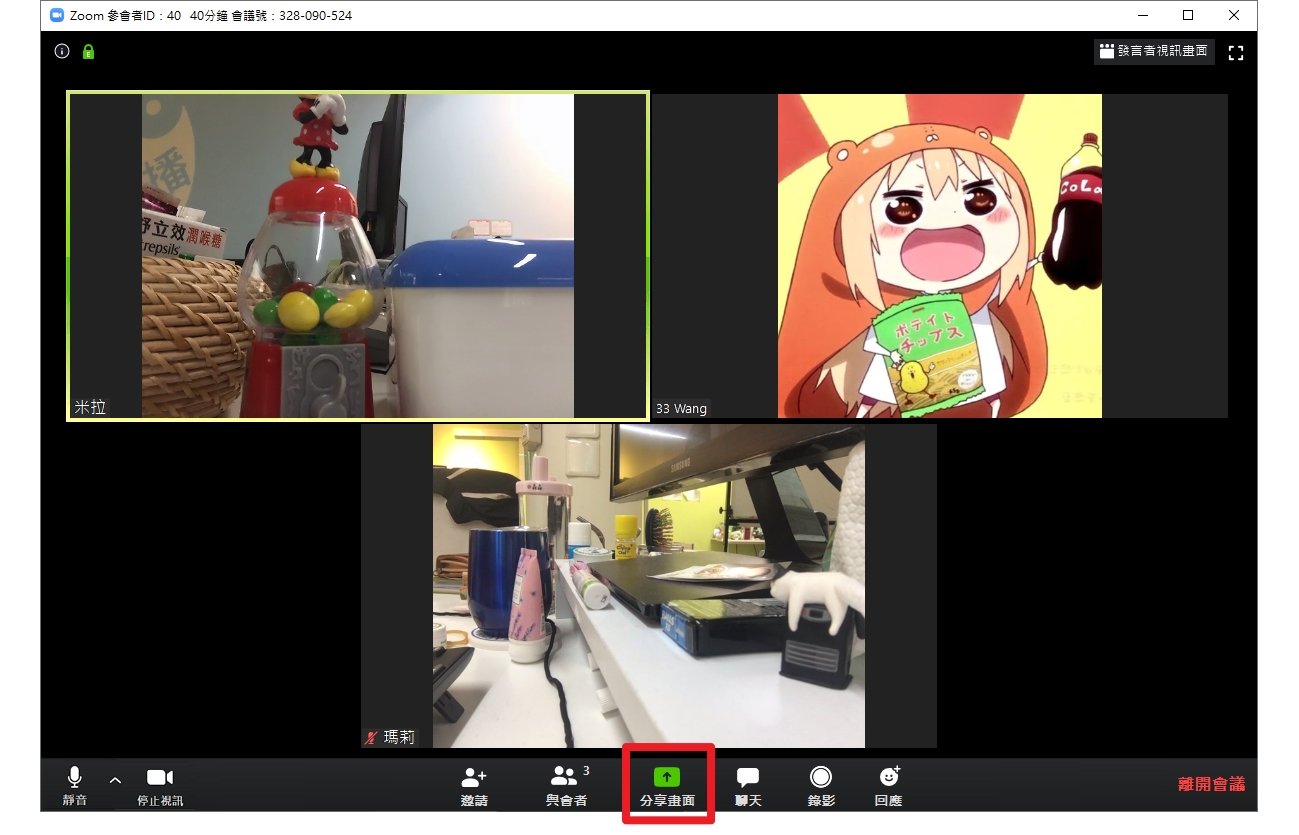Image resolution: width=1299 pixels, height=835 pixels.
Task: Expand the audio options arrow beside 靜音
Action: [115, 781]
